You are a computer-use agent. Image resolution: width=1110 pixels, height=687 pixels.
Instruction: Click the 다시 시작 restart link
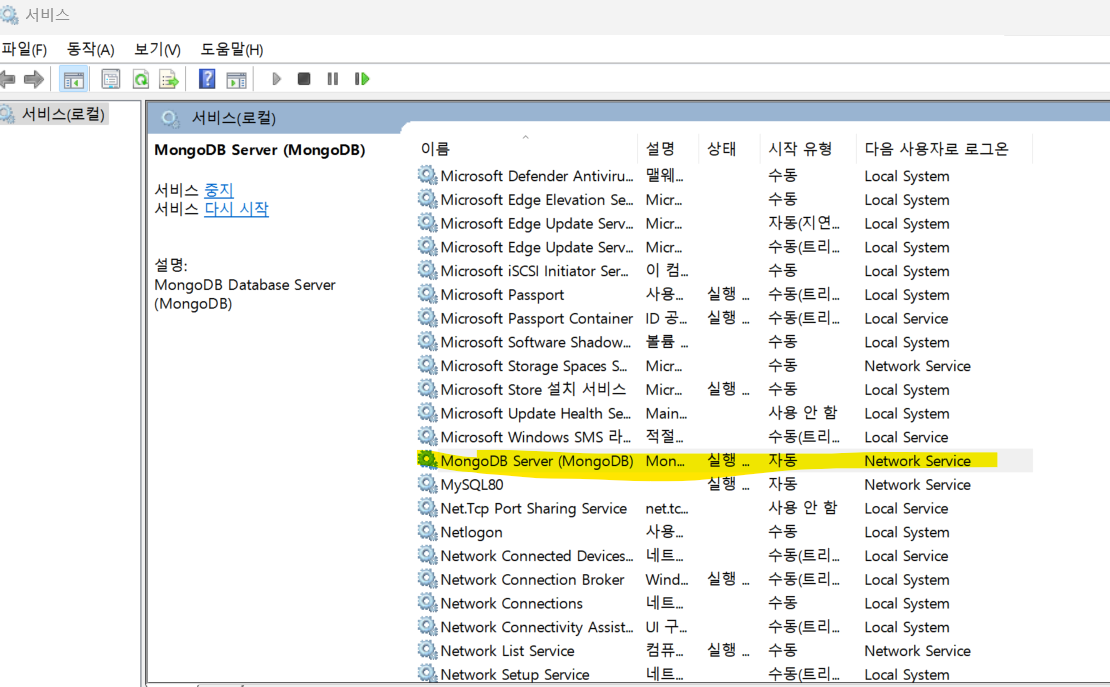[x=236, y=209]
